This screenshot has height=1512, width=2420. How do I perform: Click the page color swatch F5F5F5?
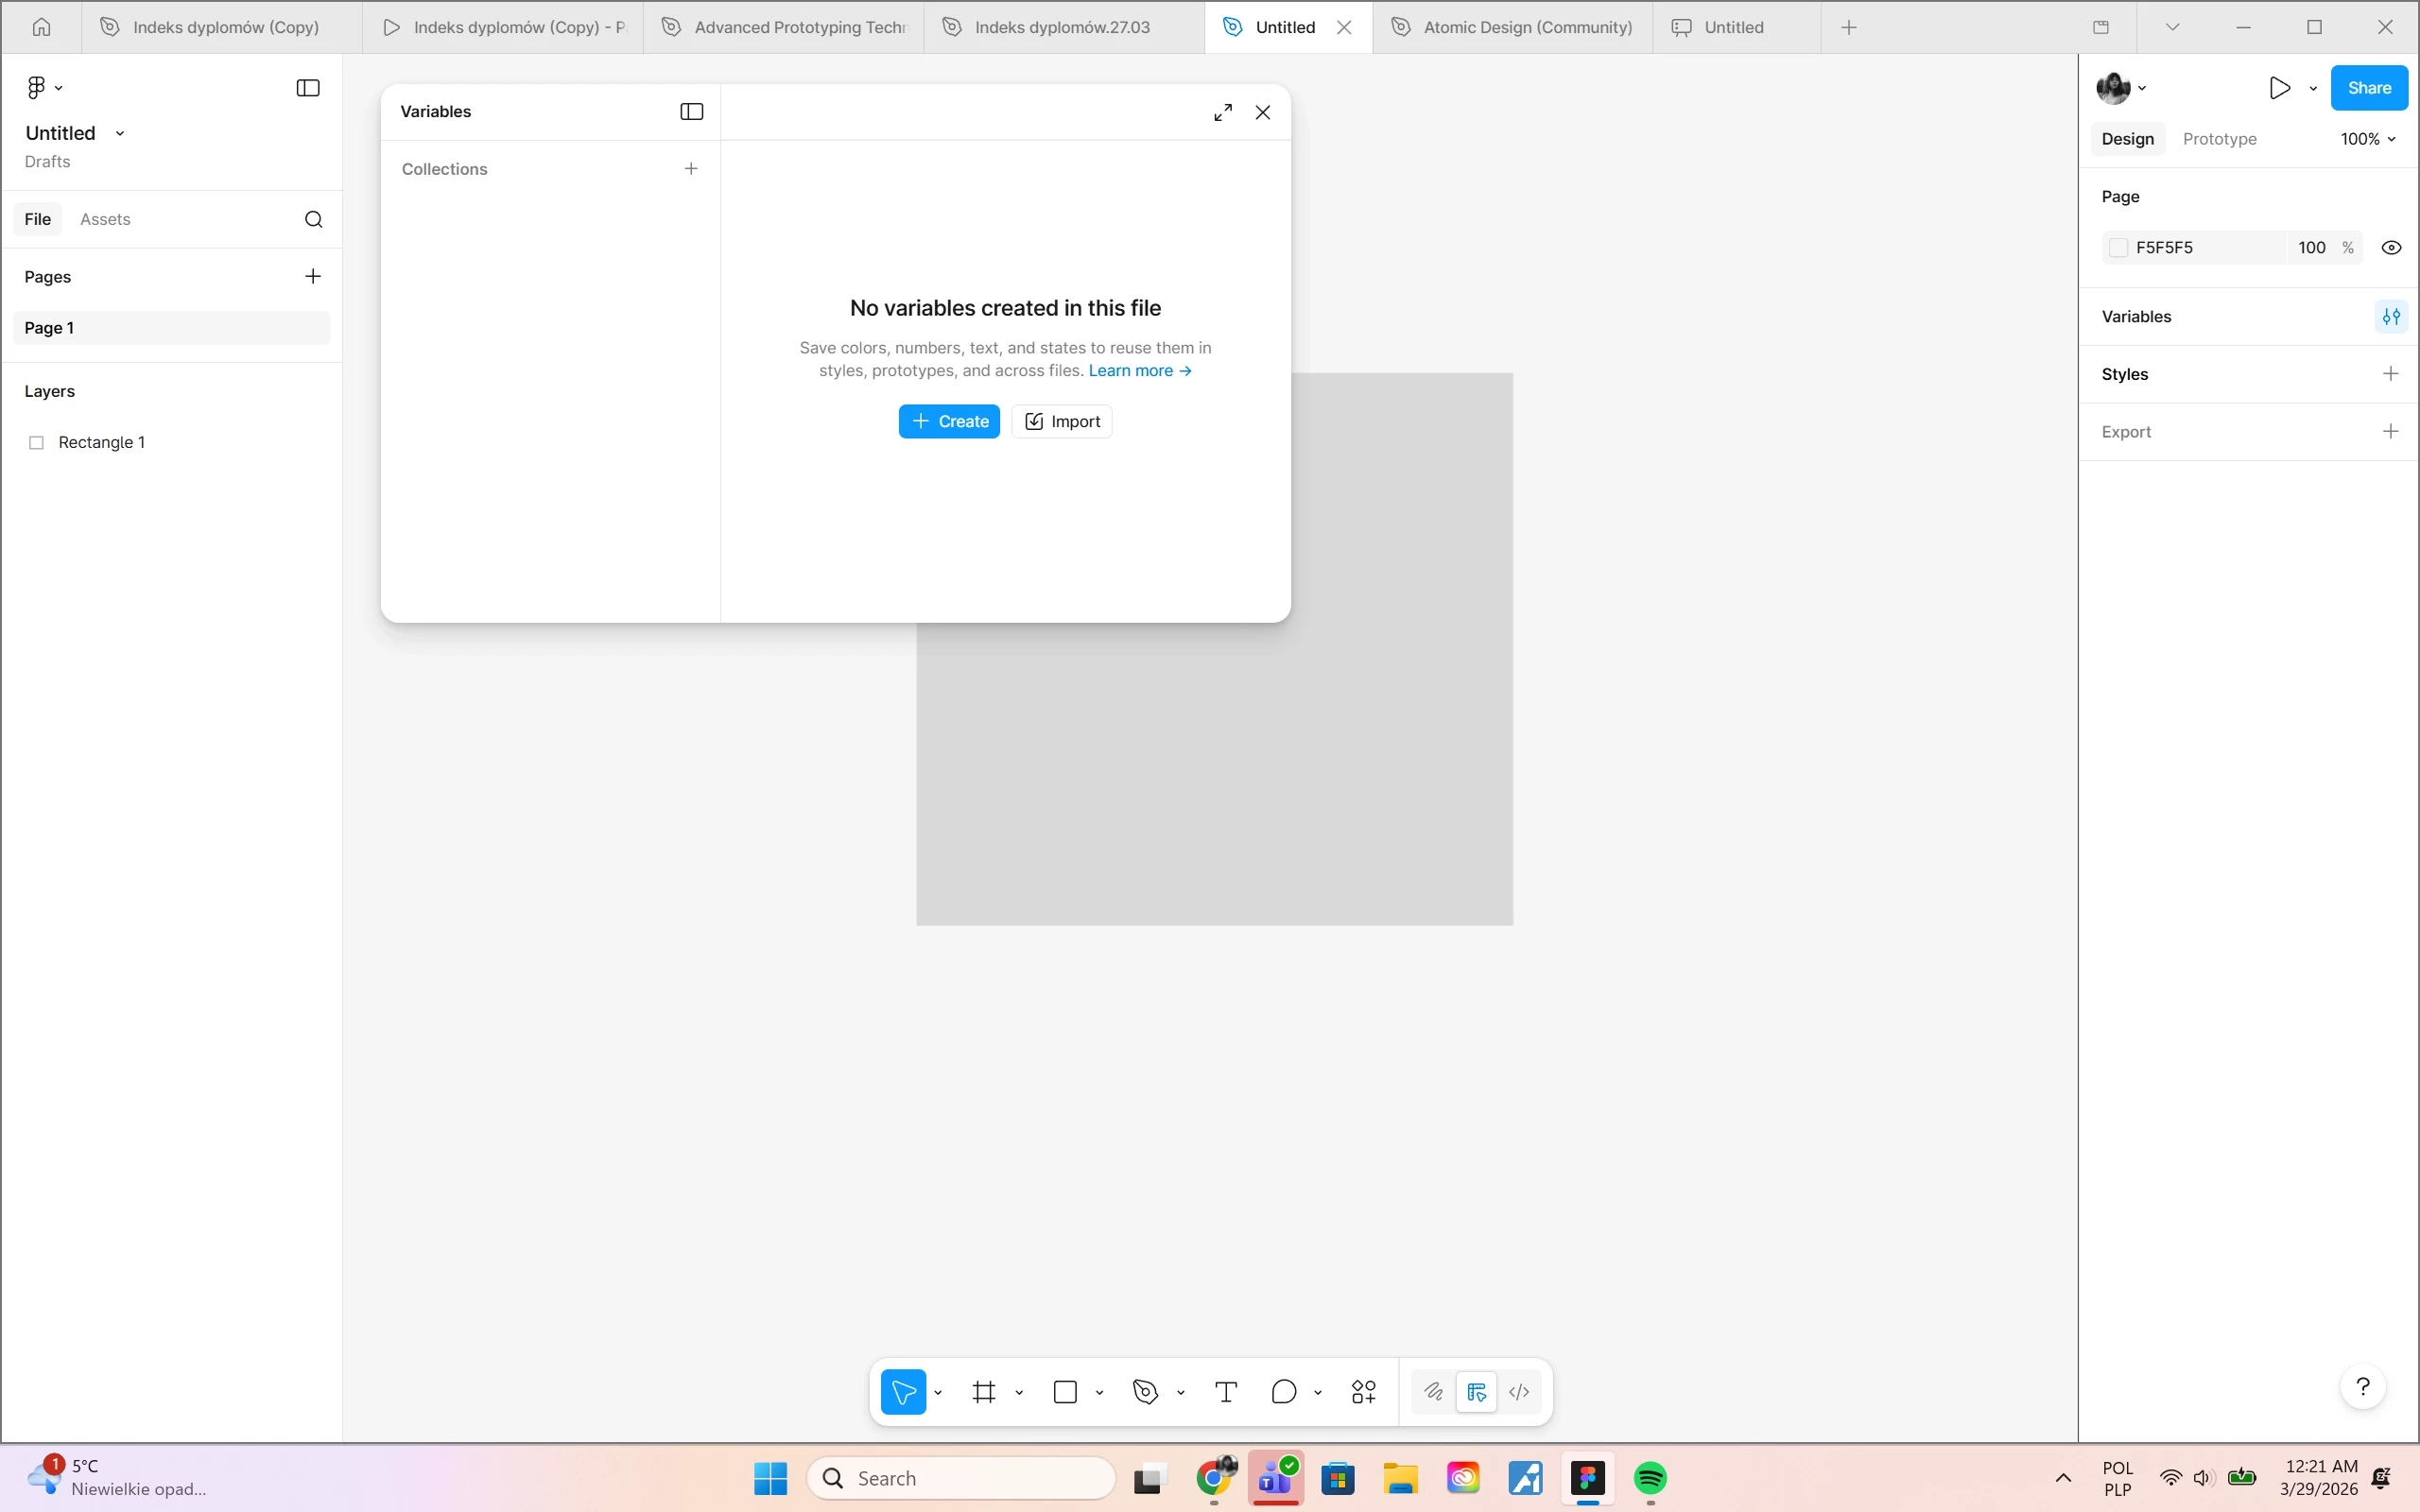[2118, 248]
